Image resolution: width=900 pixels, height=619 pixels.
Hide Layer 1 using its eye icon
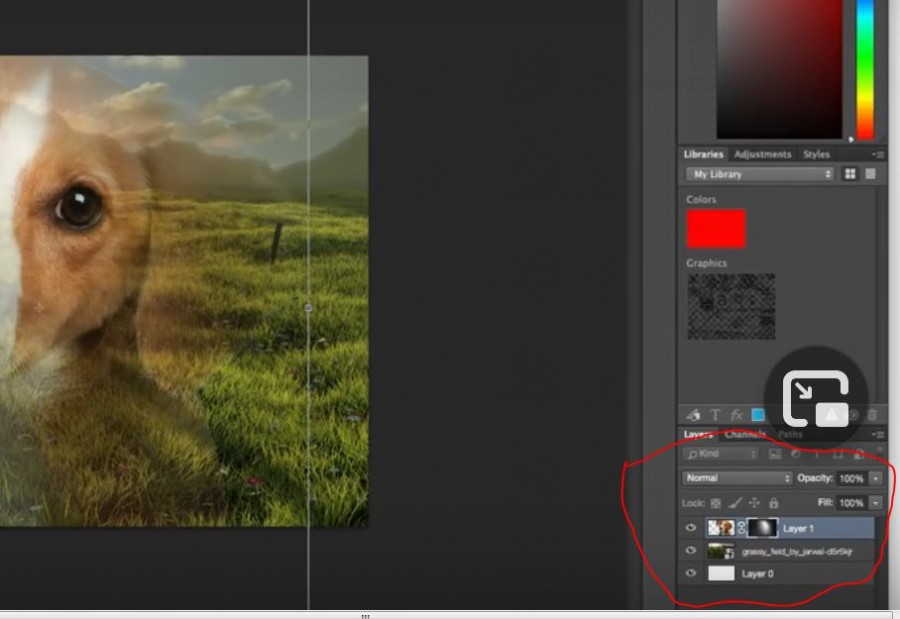coord(690,528)
